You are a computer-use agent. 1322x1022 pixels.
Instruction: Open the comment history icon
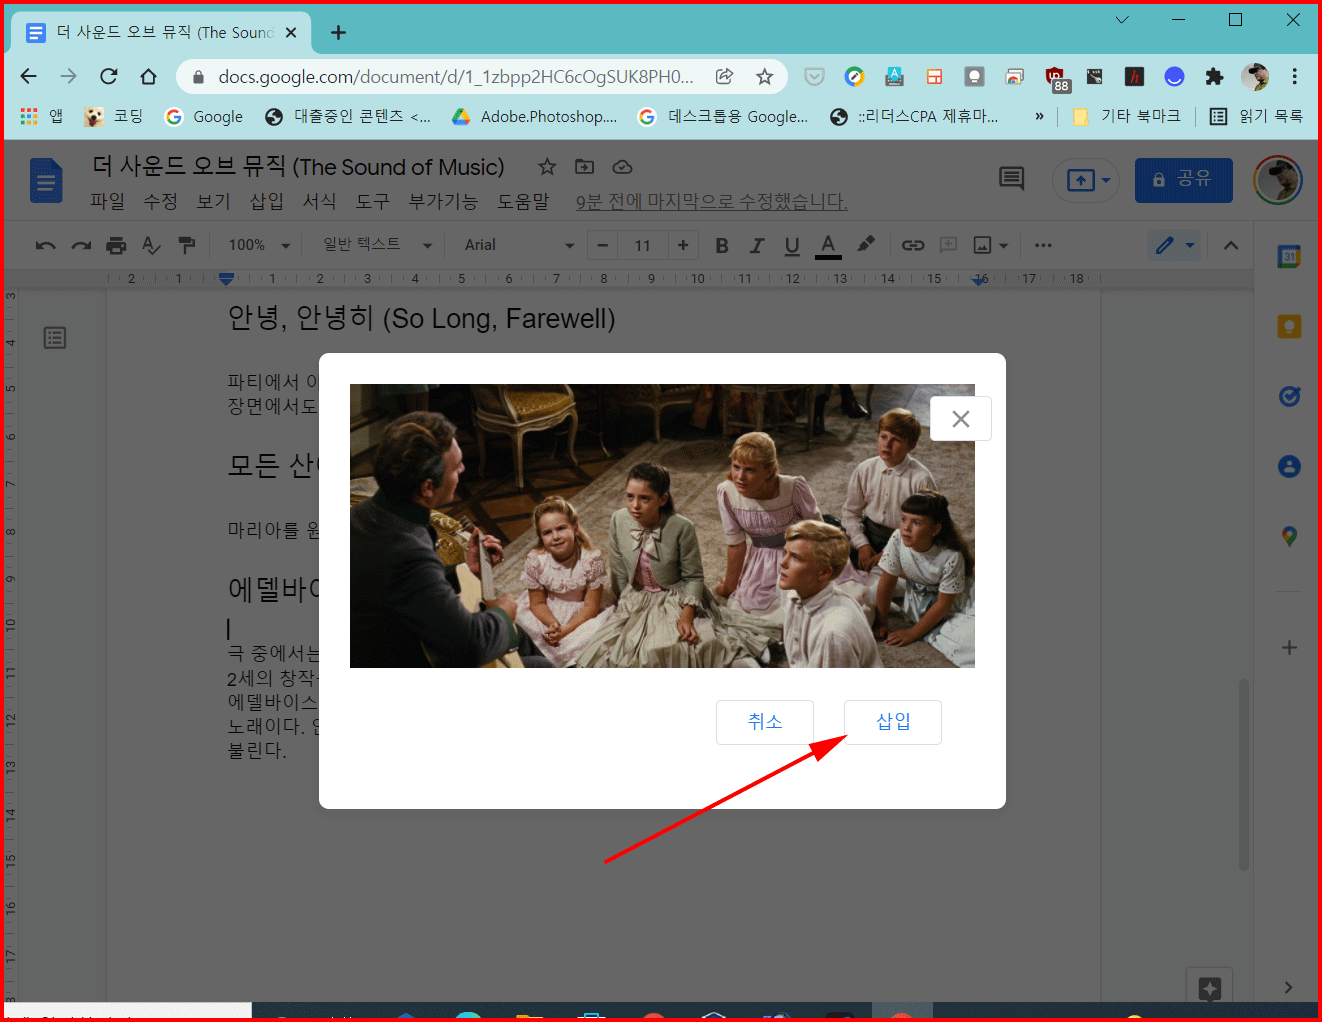point(1012,179)
